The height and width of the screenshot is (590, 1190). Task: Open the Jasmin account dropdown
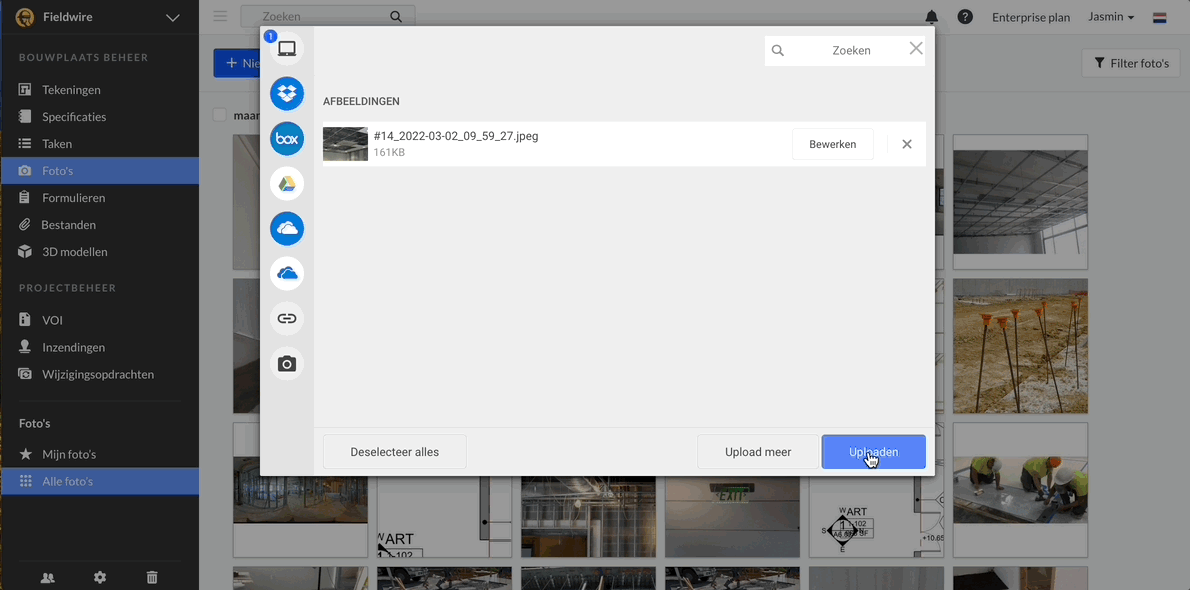pos(1110,16)
